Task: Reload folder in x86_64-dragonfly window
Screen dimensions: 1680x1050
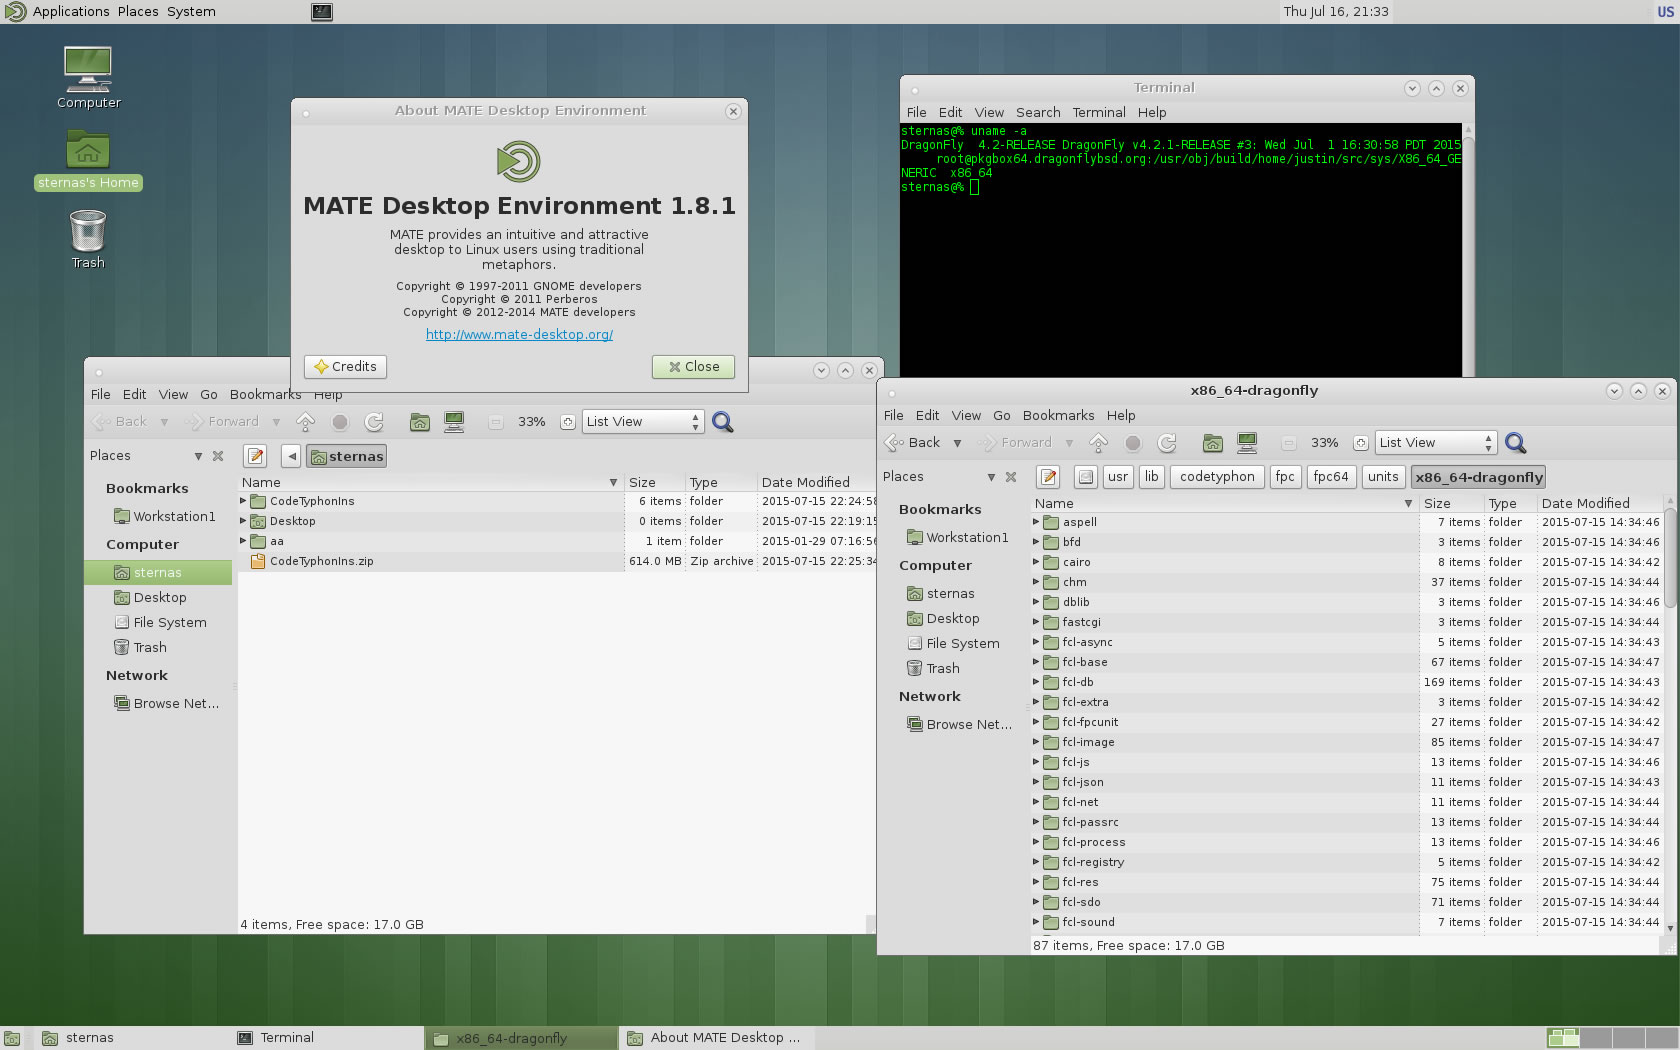Action: point(1167,443)
